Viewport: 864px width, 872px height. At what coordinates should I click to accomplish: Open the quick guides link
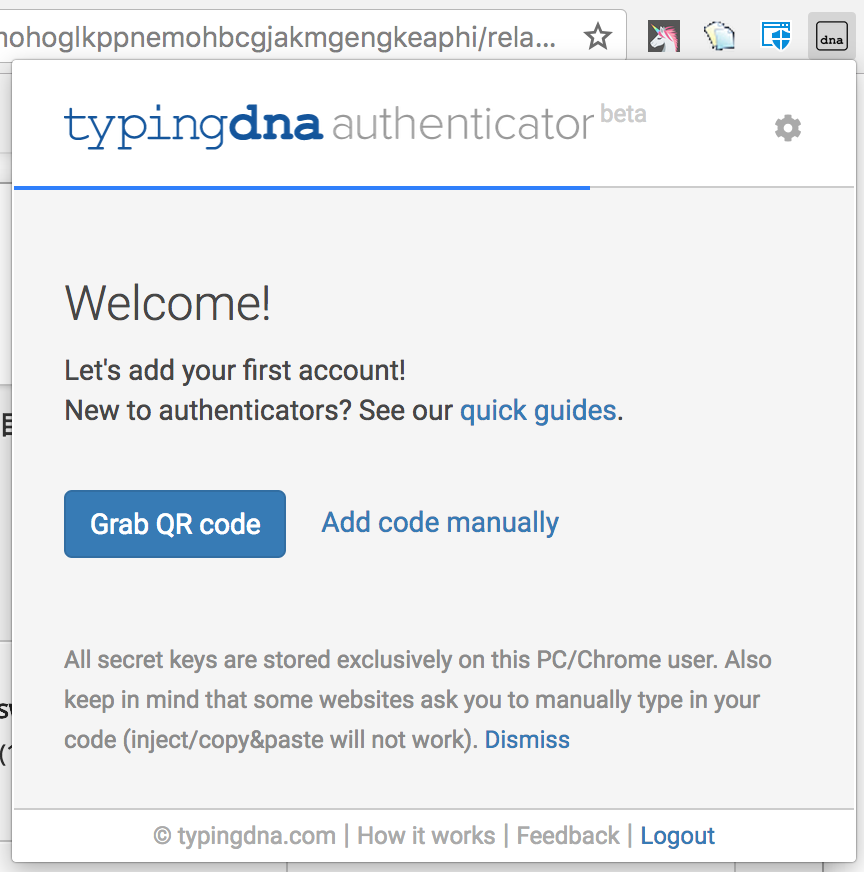pyautogui.click(x=538, y=411)
